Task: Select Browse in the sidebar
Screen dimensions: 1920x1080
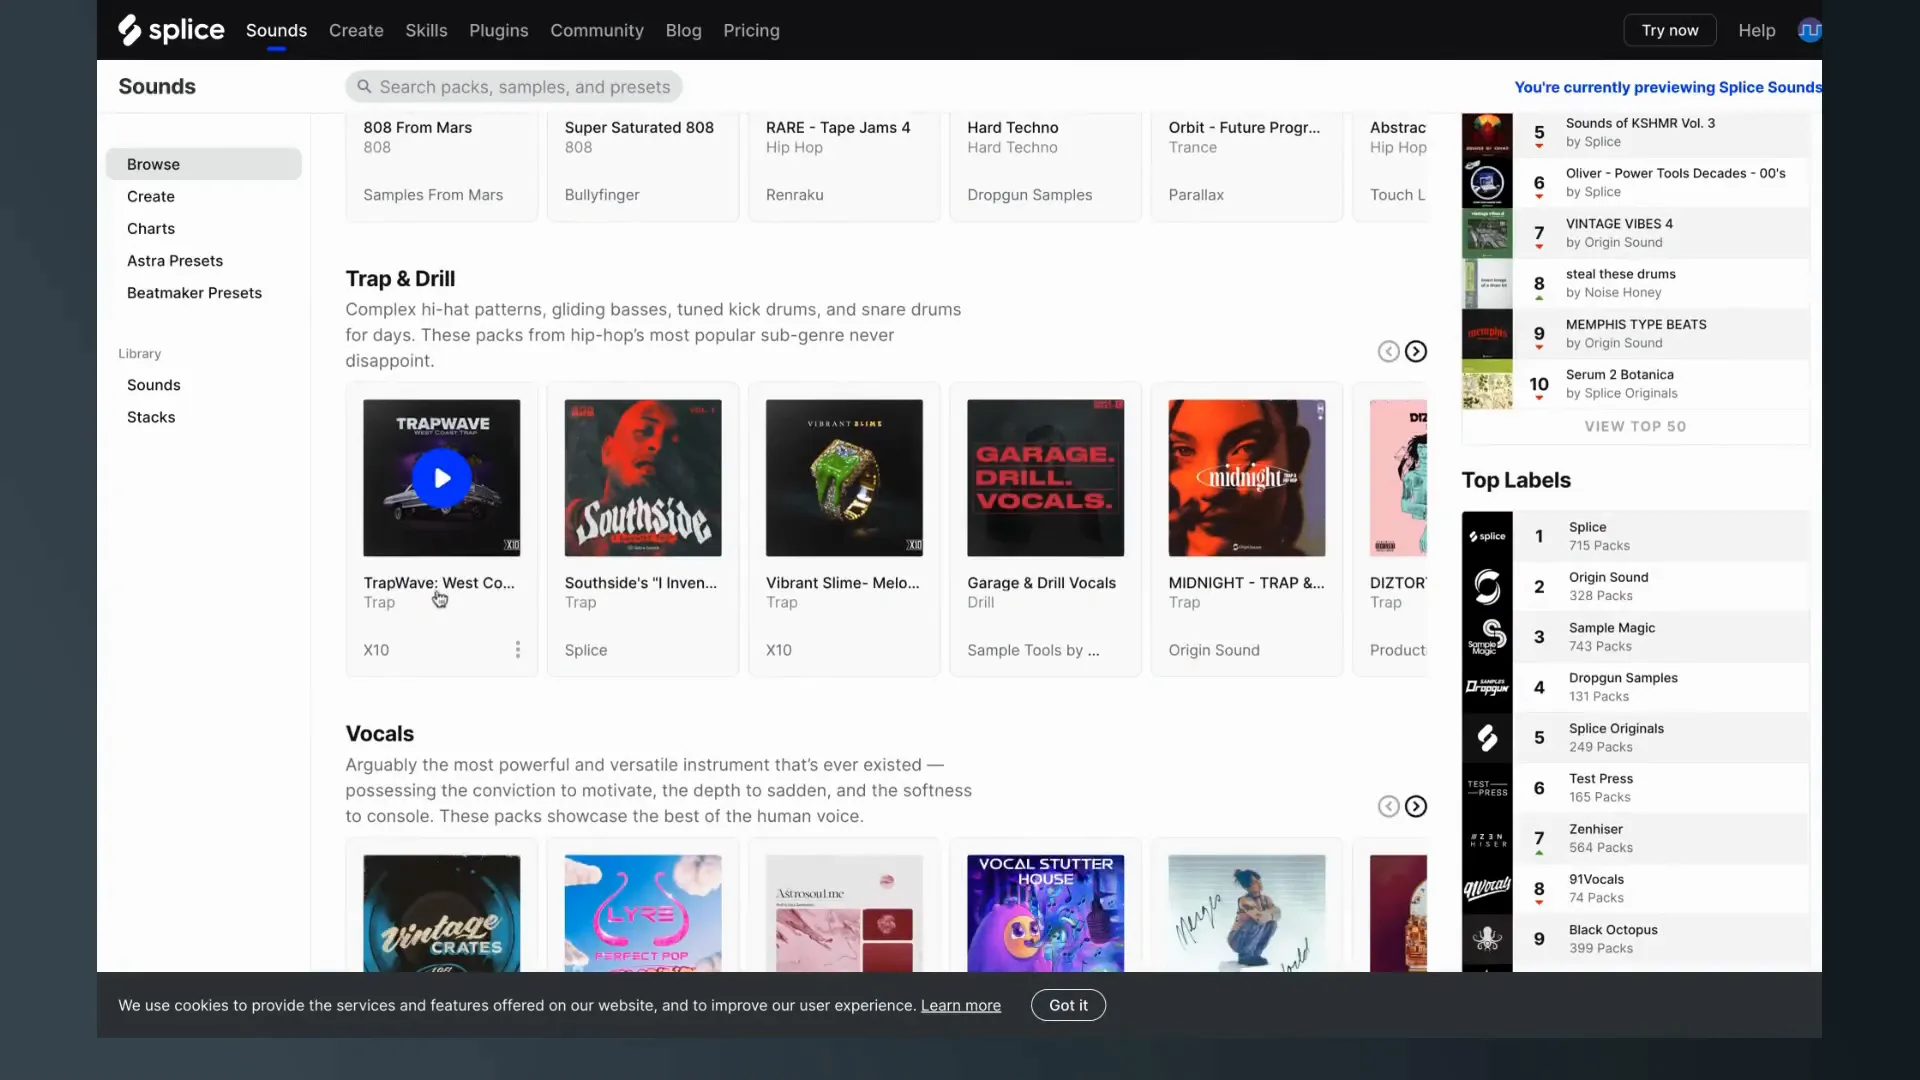Action: click(x=204, y=164)
